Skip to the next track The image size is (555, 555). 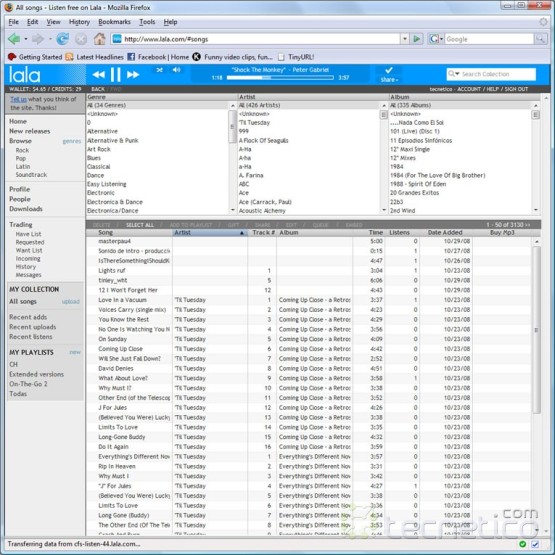tap(133, 75)
